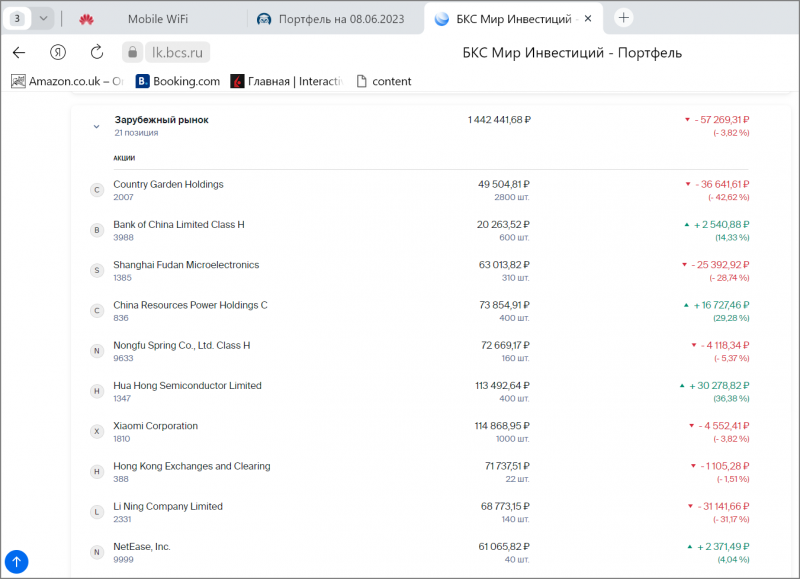
Task: Click the lock icon in address bar
Action: tap(133, 53)
